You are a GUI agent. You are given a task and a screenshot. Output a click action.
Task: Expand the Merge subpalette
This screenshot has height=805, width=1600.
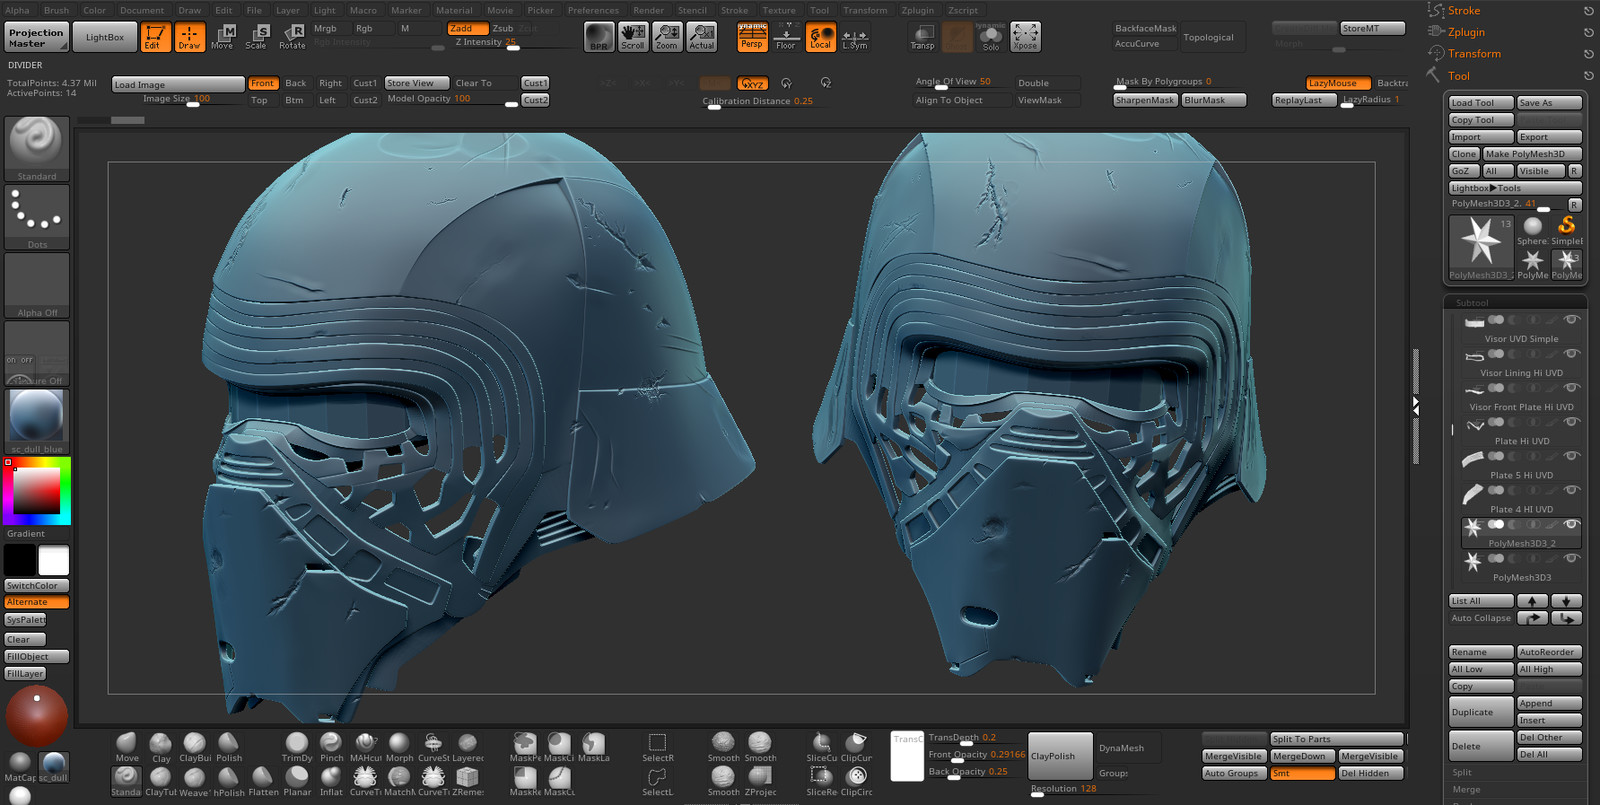click(1466, 789)
